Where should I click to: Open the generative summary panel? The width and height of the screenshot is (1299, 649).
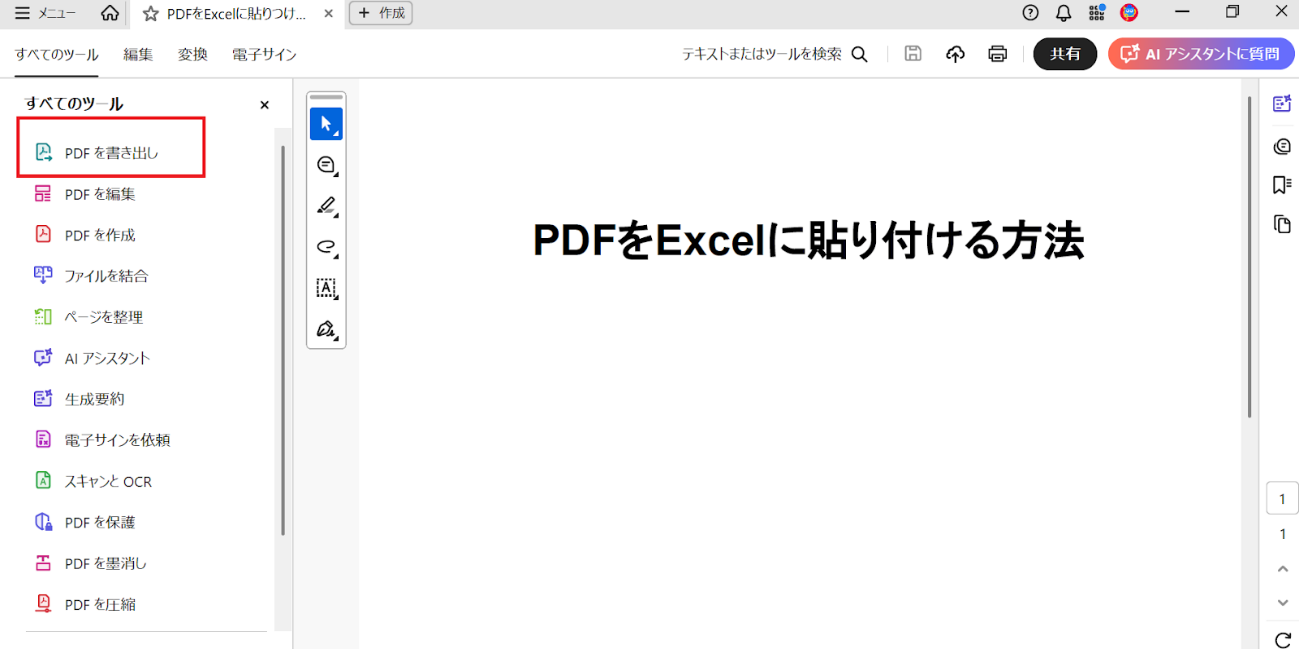(x=1282, y=102)
